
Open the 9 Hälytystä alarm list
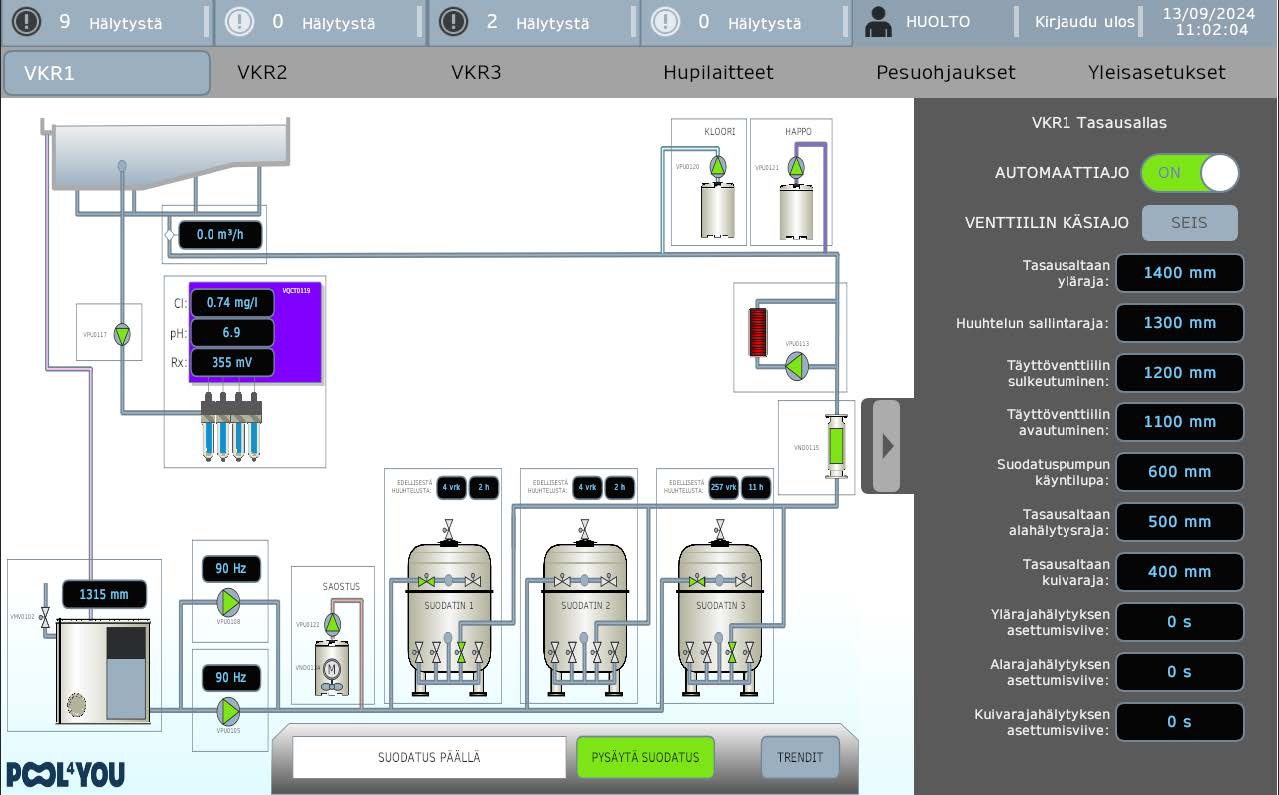(105, 22)
